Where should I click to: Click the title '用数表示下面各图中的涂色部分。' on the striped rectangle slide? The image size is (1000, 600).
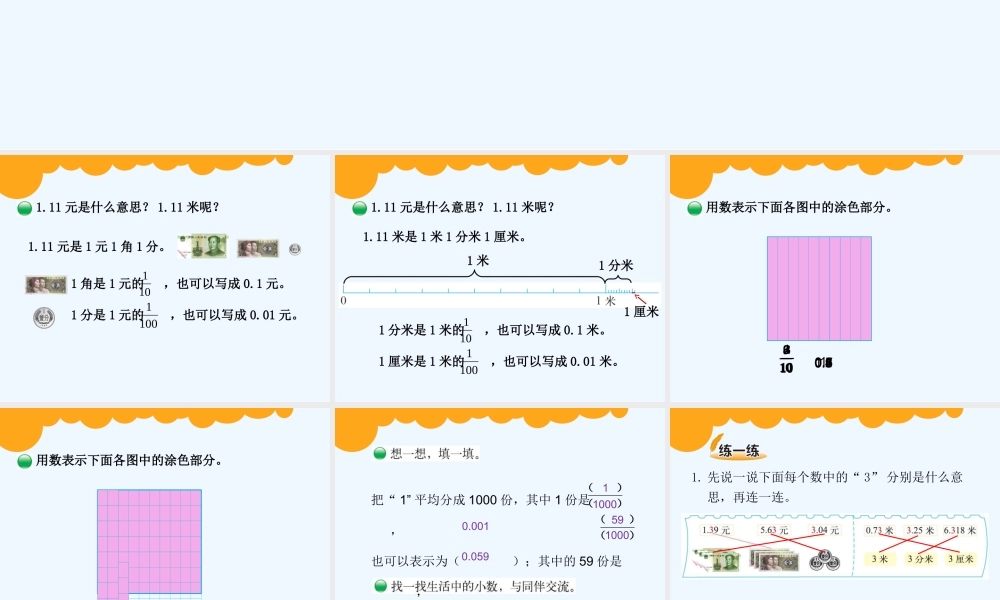tap(800, 208)
